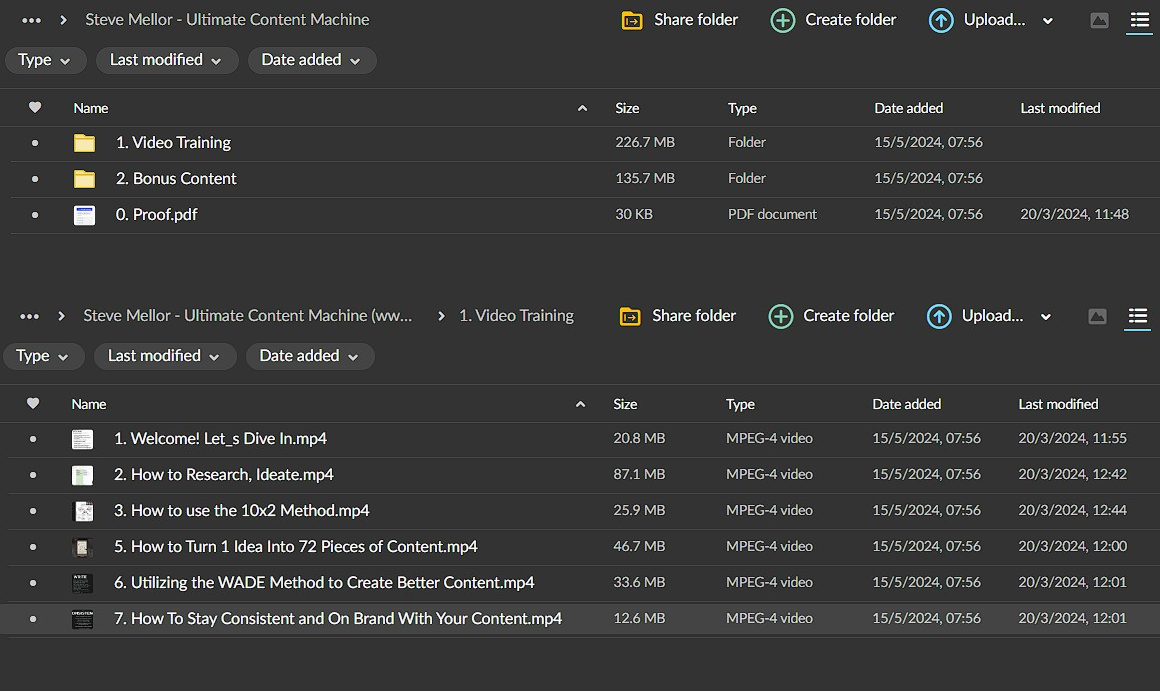Toggle the dot marker for 0. Proof.pdf row

[35, 215]
